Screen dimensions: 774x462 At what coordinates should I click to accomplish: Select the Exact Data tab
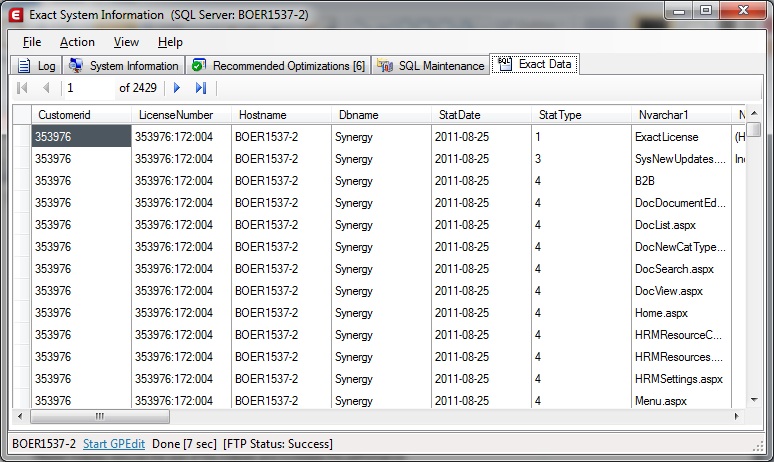tap(535, 64)
